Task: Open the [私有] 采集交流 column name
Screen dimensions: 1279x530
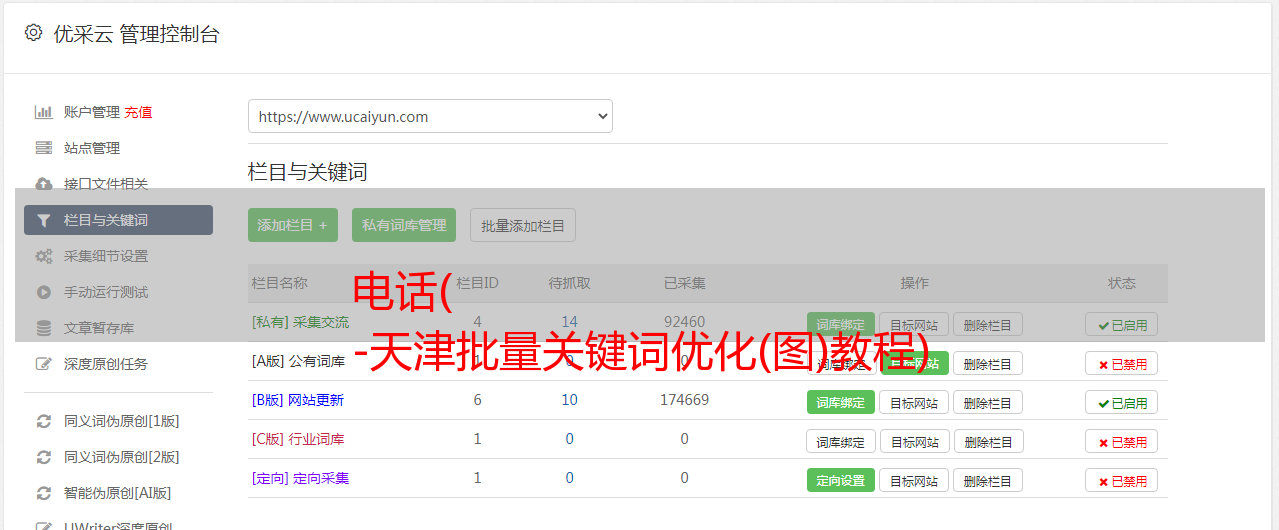Action: 300,322
